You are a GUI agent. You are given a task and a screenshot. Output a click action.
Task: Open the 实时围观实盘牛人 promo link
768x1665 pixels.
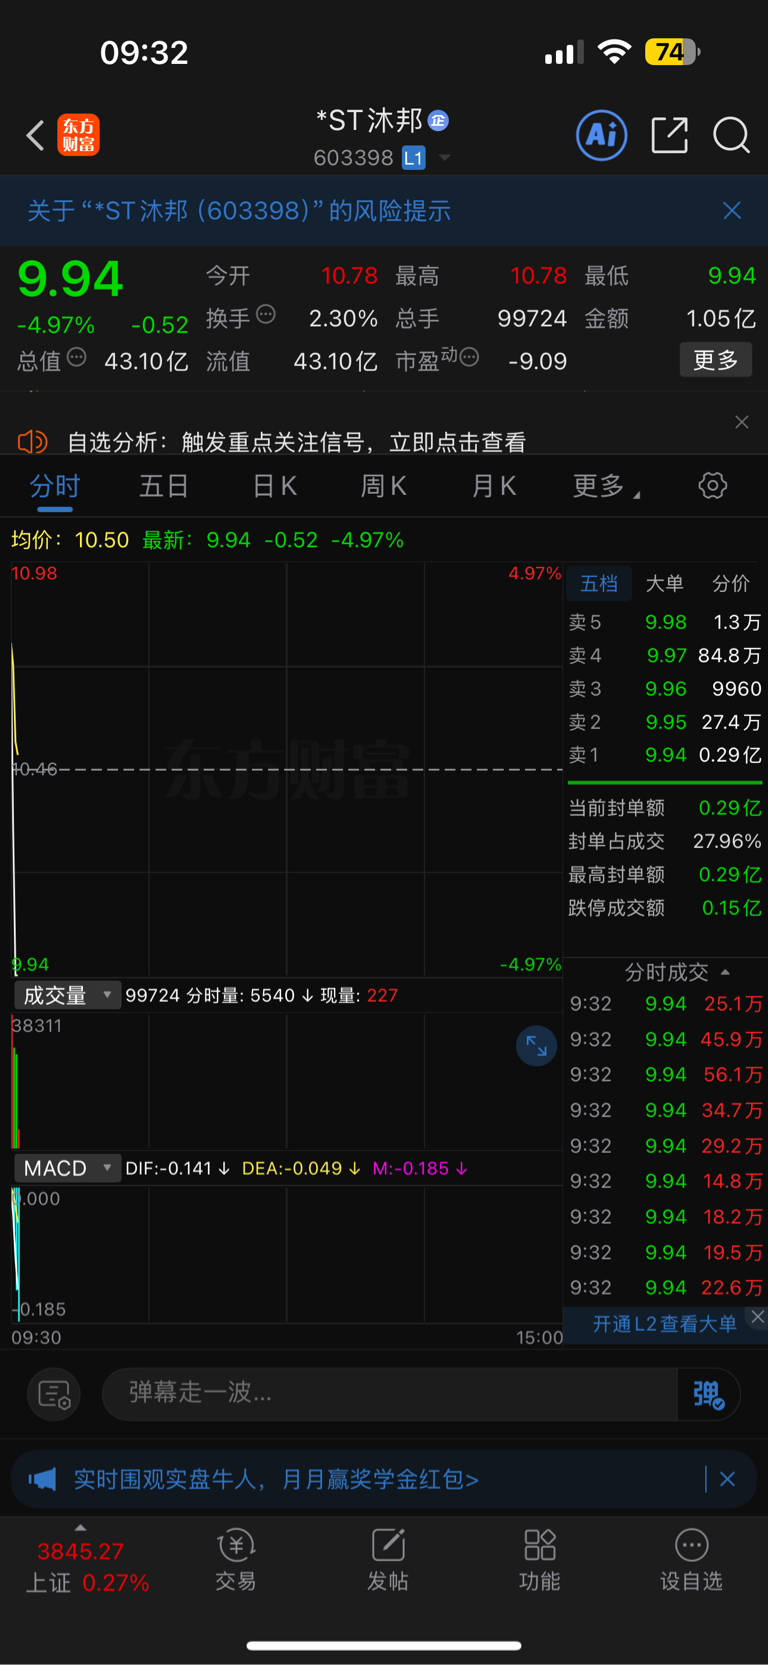[x=276, y=1479]
